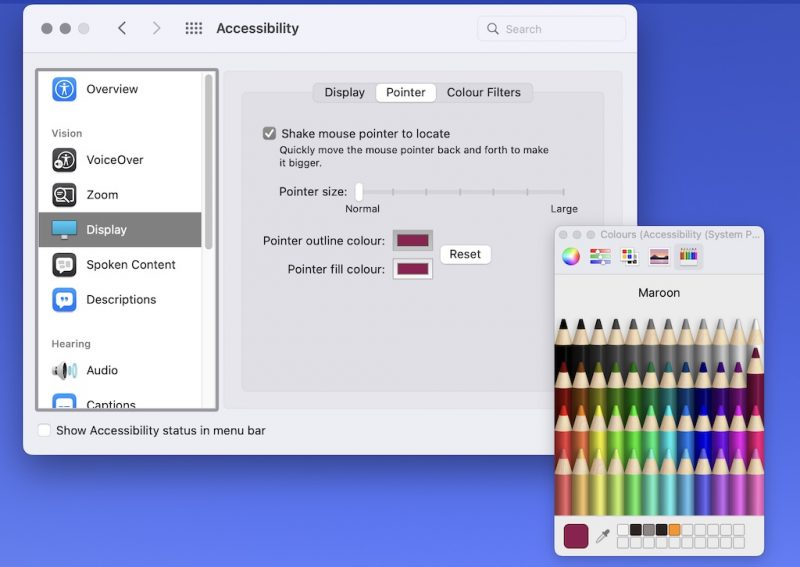Click the search magnifier icon
Screen dimensions: 800x567
coord(492,29)
